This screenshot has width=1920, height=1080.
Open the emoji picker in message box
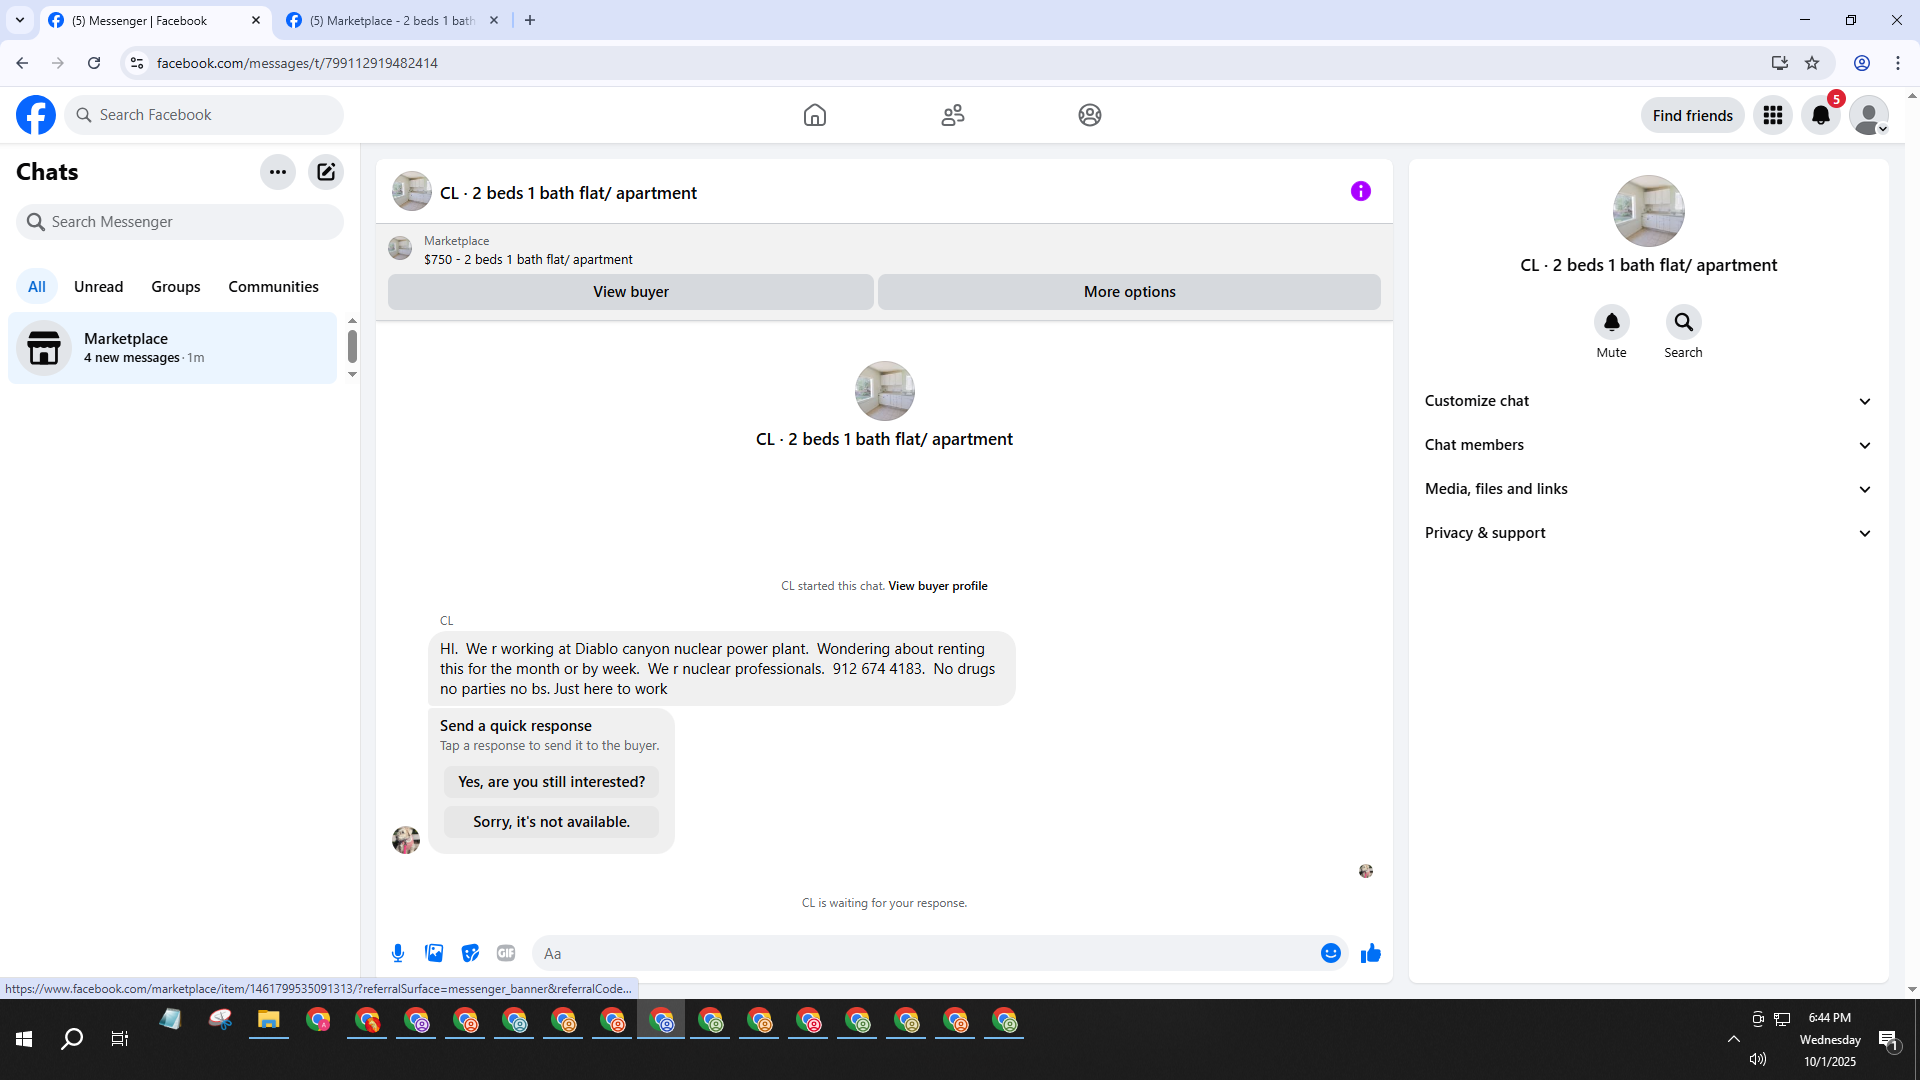[x=1331, y=953]
